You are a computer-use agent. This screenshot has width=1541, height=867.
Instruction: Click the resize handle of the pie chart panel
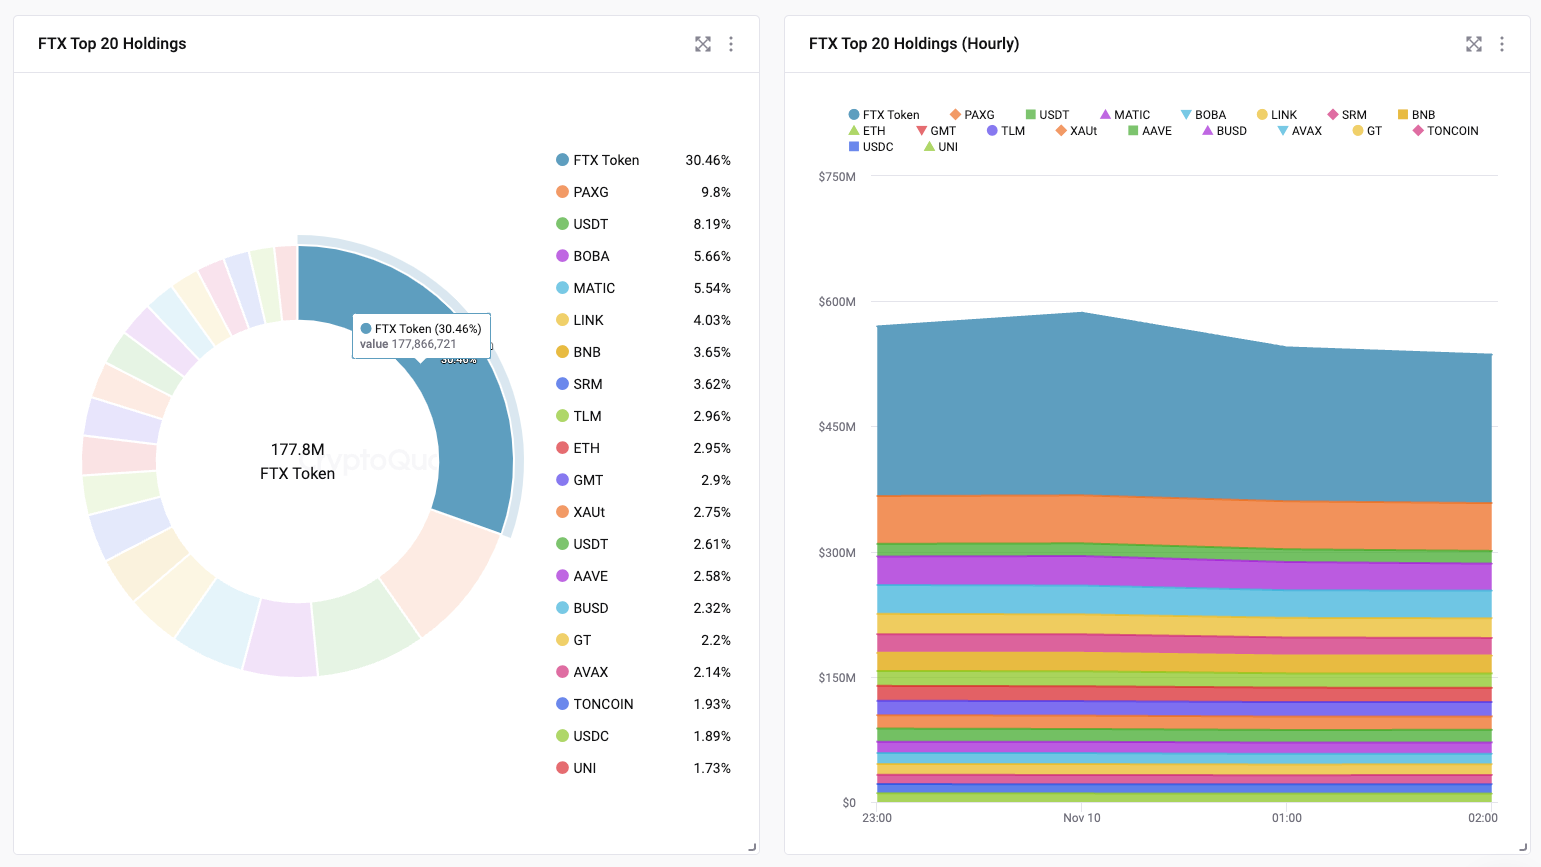(x=752, y=847)
